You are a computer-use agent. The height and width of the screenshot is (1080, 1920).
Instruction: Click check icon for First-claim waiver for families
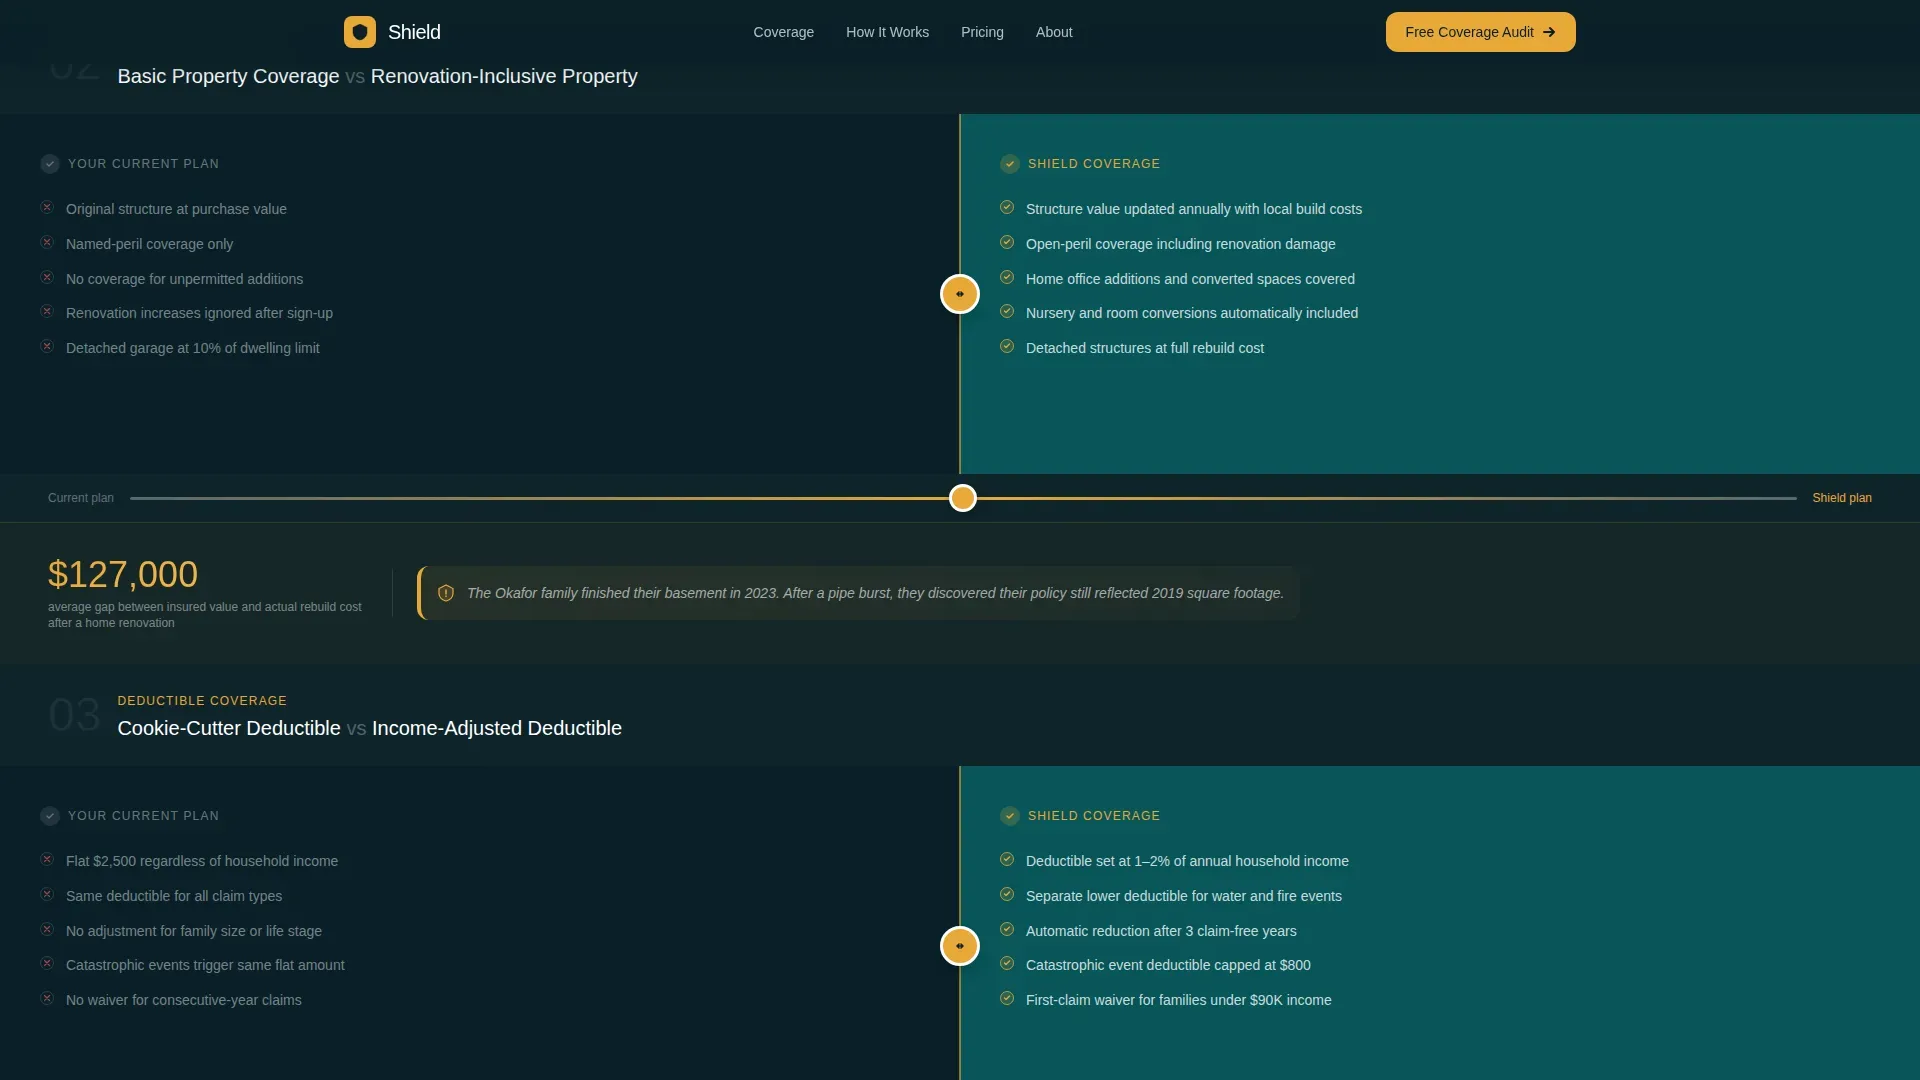click(1007, 999)
